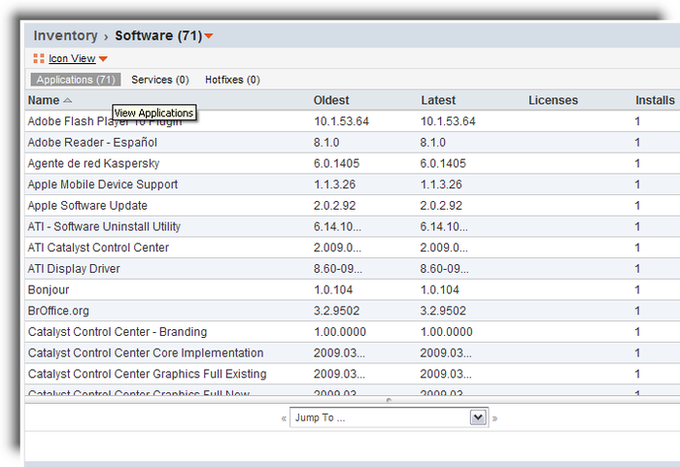Screen dimensions: 680x467
Task: Click the Software (71) heading text
Action: [x=159, y=36]
